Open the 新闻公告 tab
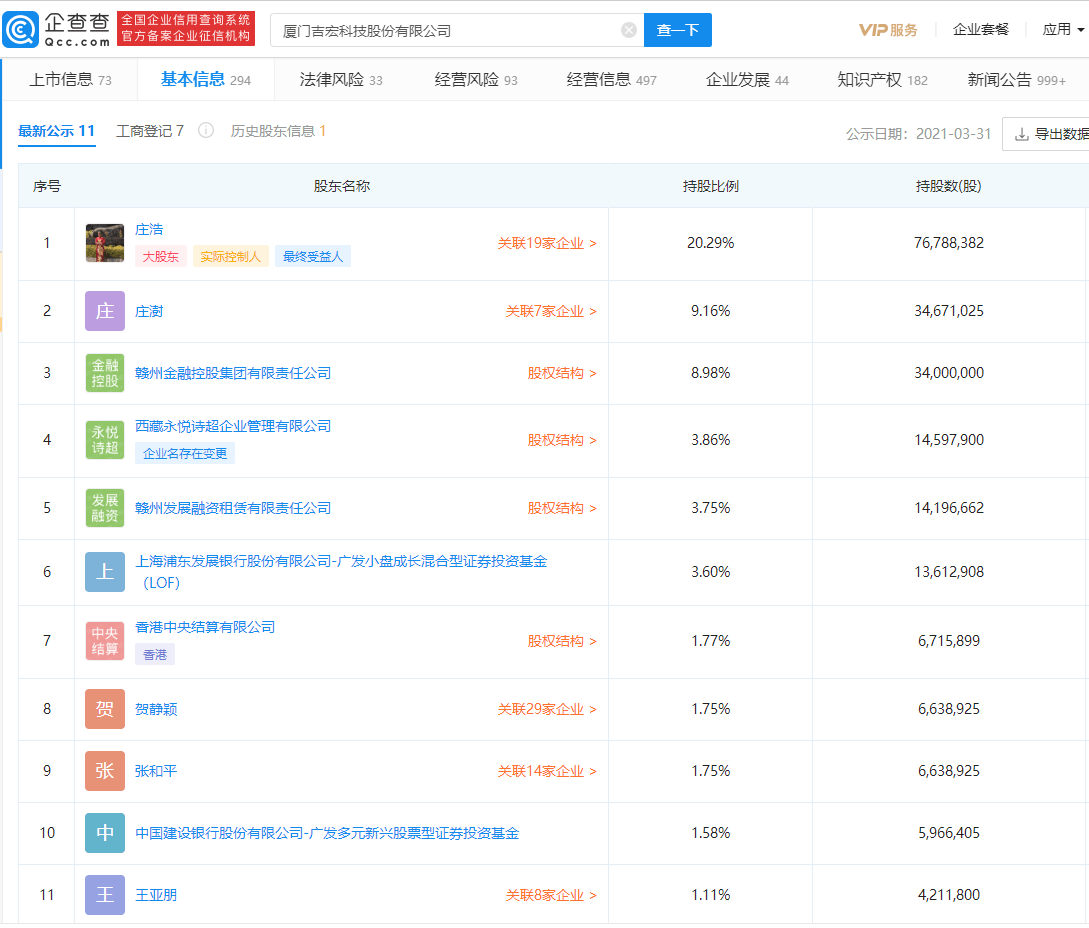The width and height of the screenshot is (1089, 928). pyautogui.click(x=1016, y=80)
